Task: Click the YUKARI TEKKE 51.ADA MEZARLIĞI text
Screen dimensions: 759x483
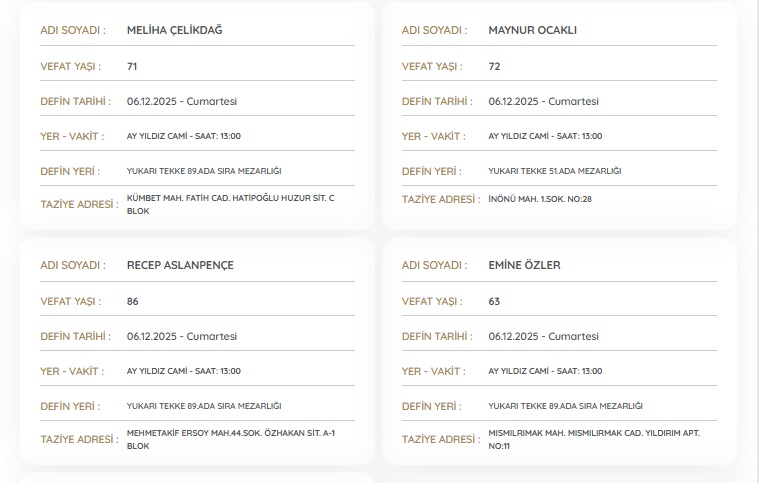Action: pos(554,171)
